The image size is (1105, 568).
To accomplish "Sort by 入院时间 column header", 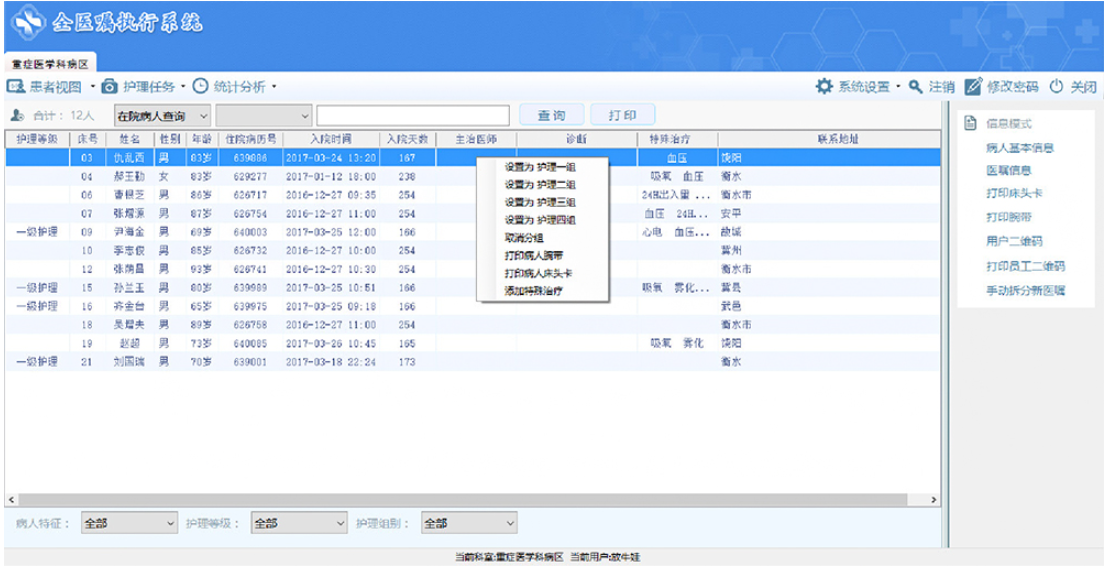I will click(x=331, y=140).
